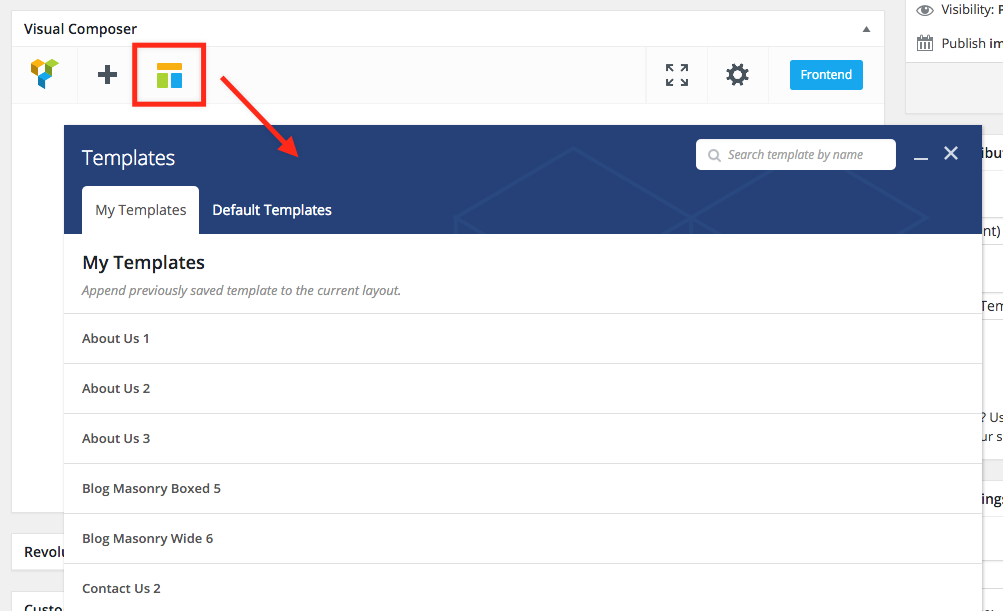Image resolution: width=1003 pixels, height=611 pixels.
Task: Append the About Us 2 template
Action: (x=116, y=389)
